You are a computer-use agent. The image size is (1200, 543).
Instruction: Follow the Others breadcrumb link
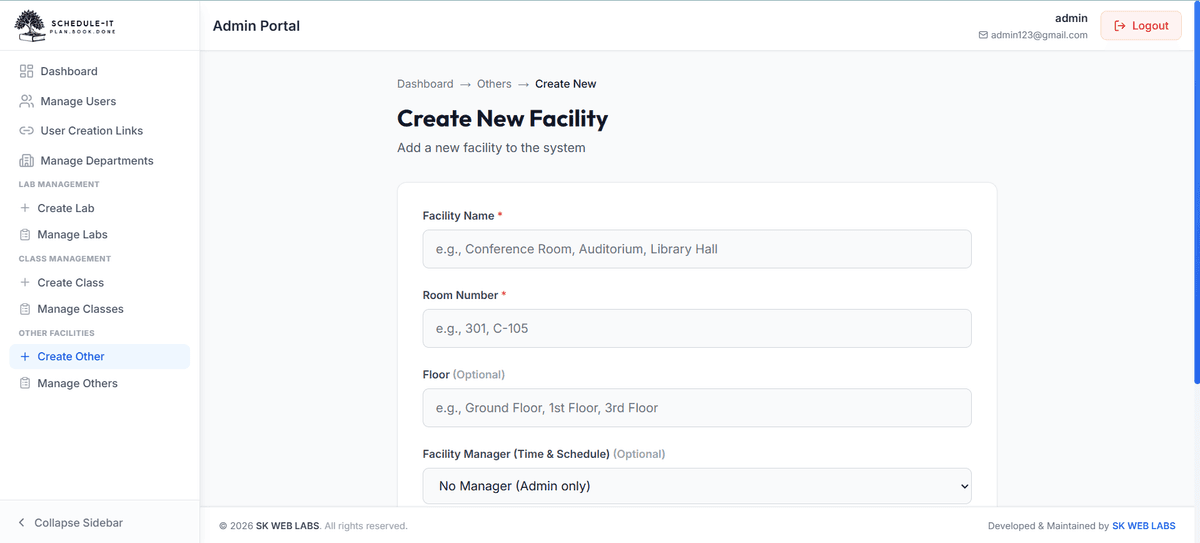click(494, 84)
